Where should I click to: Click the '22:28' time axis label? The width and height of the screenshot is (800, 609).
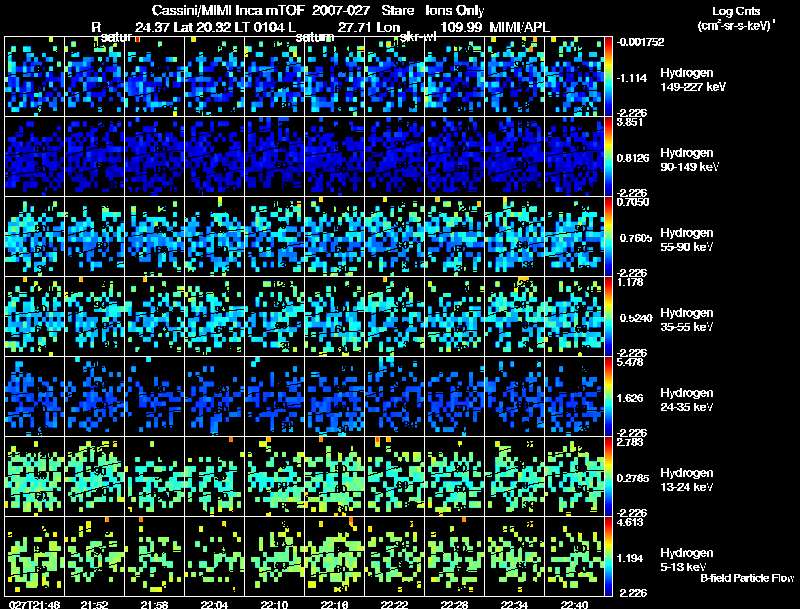(455, 604)
